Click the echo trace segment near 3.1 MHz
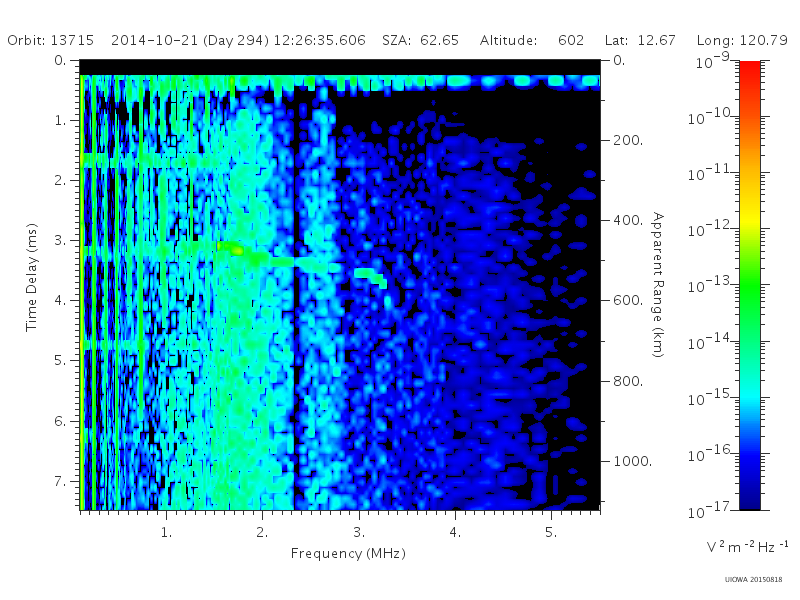The image size is (800, 600). (371, 277)
